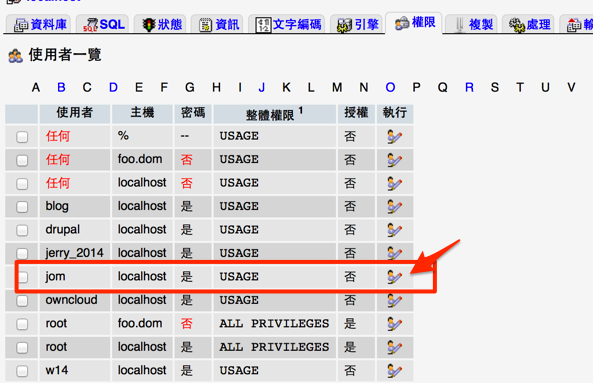Check the box for 任何 % row
Image resolution: width=593 pixels, height=383 pixels.
coord(22,136)
